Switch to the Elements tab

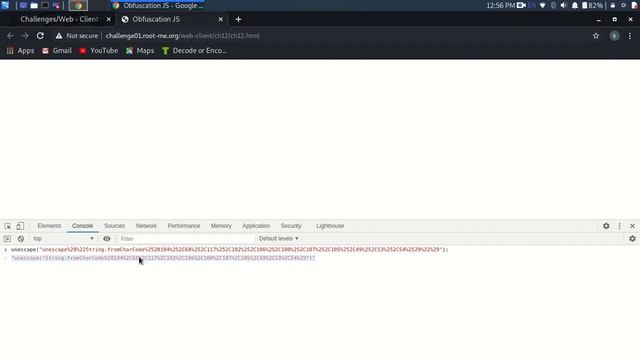[x=49, y=226]
